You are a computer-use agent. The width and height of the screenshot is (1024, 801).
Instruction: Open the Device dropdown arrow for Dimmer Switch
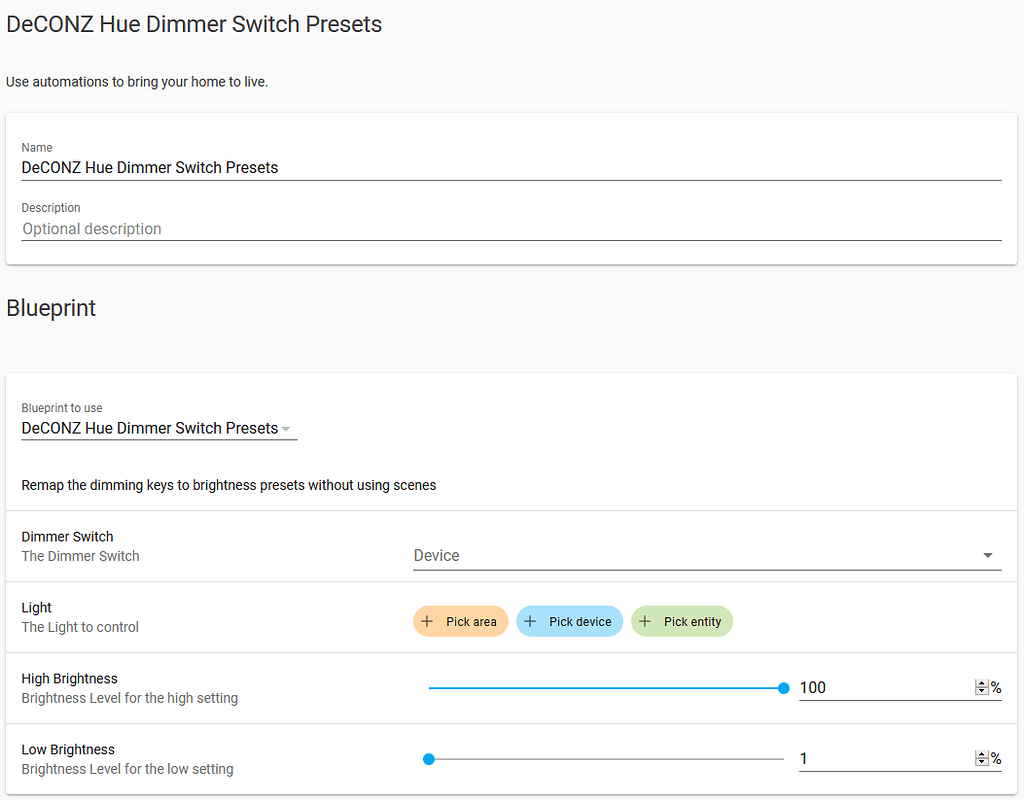click(987, 554)
